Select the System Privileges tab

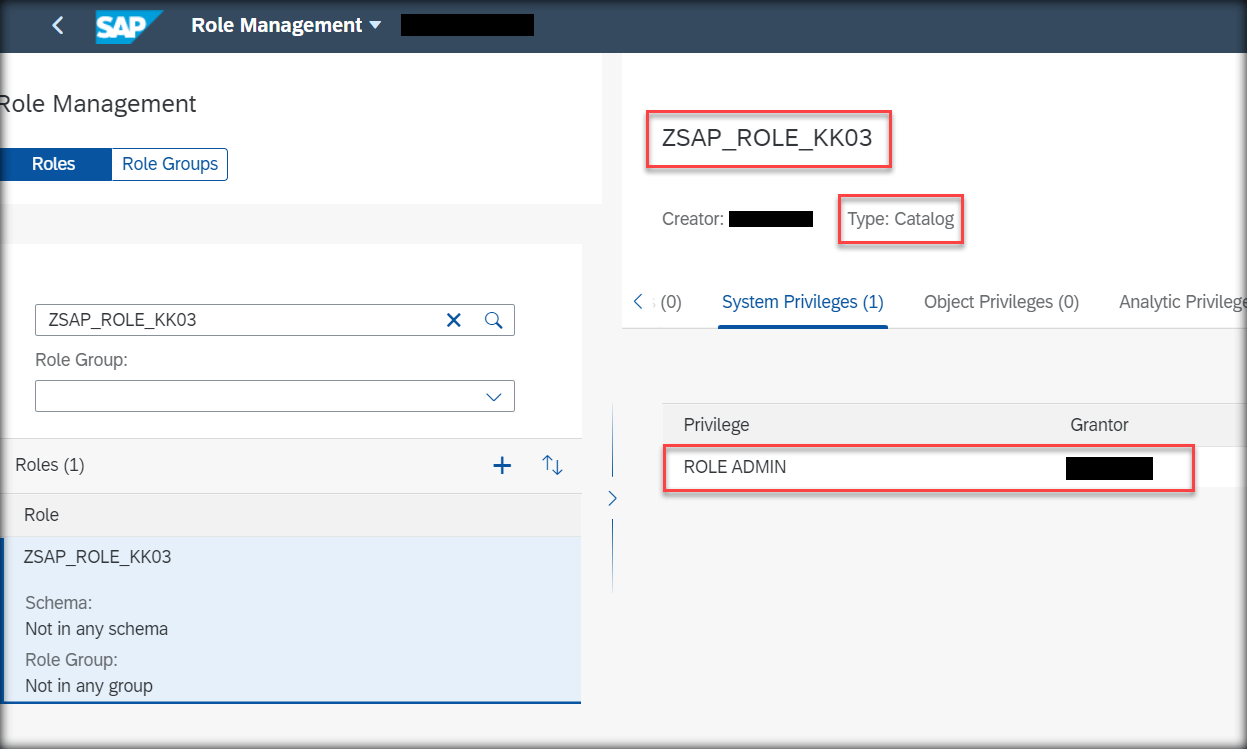pyautogui.click(x=804, y=301)
